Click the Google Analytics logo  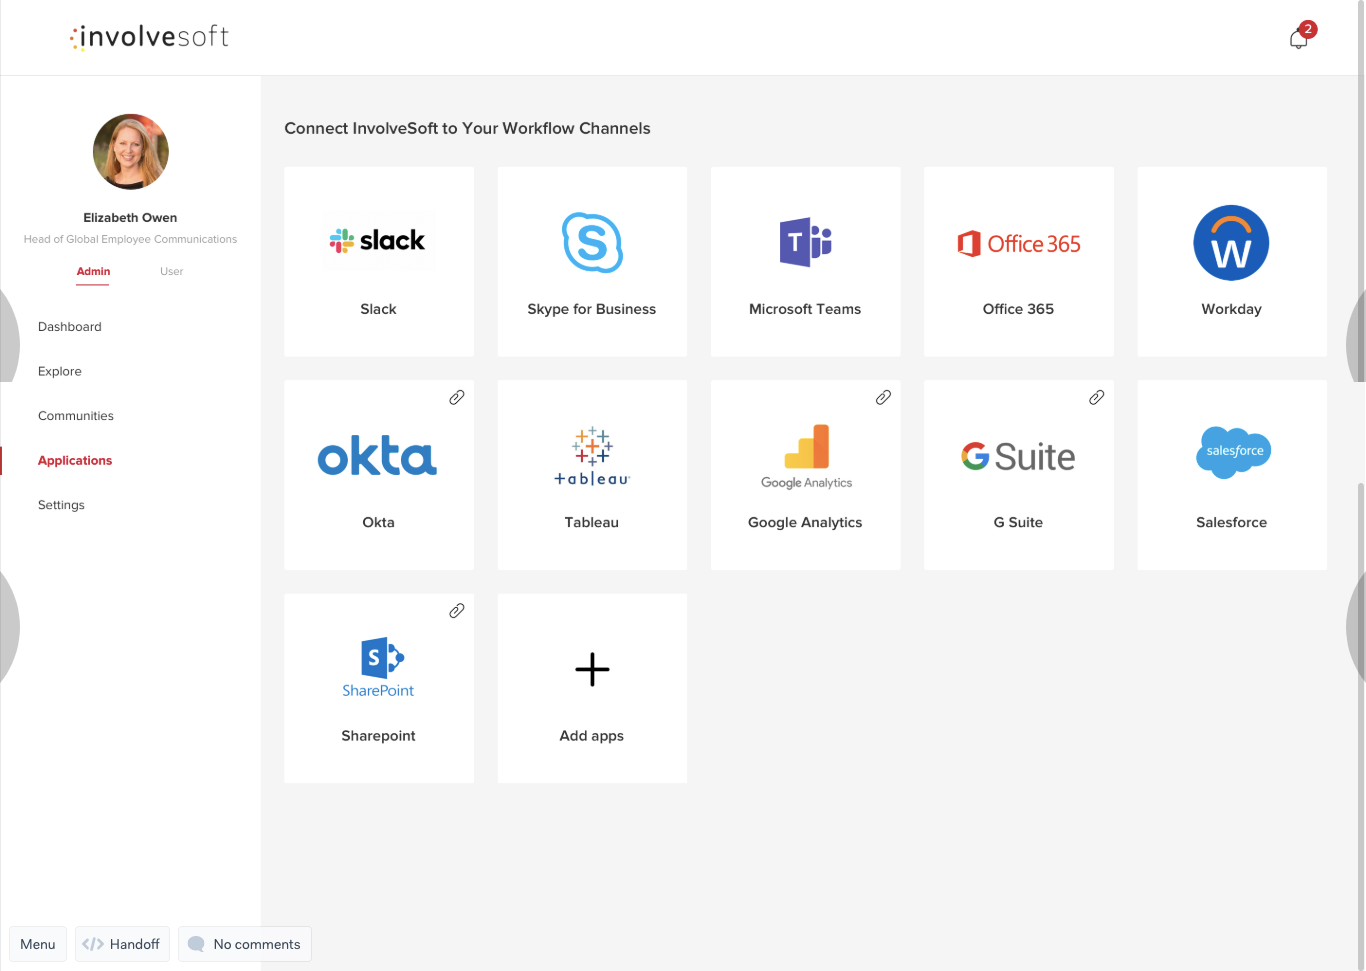coord(806,457)
